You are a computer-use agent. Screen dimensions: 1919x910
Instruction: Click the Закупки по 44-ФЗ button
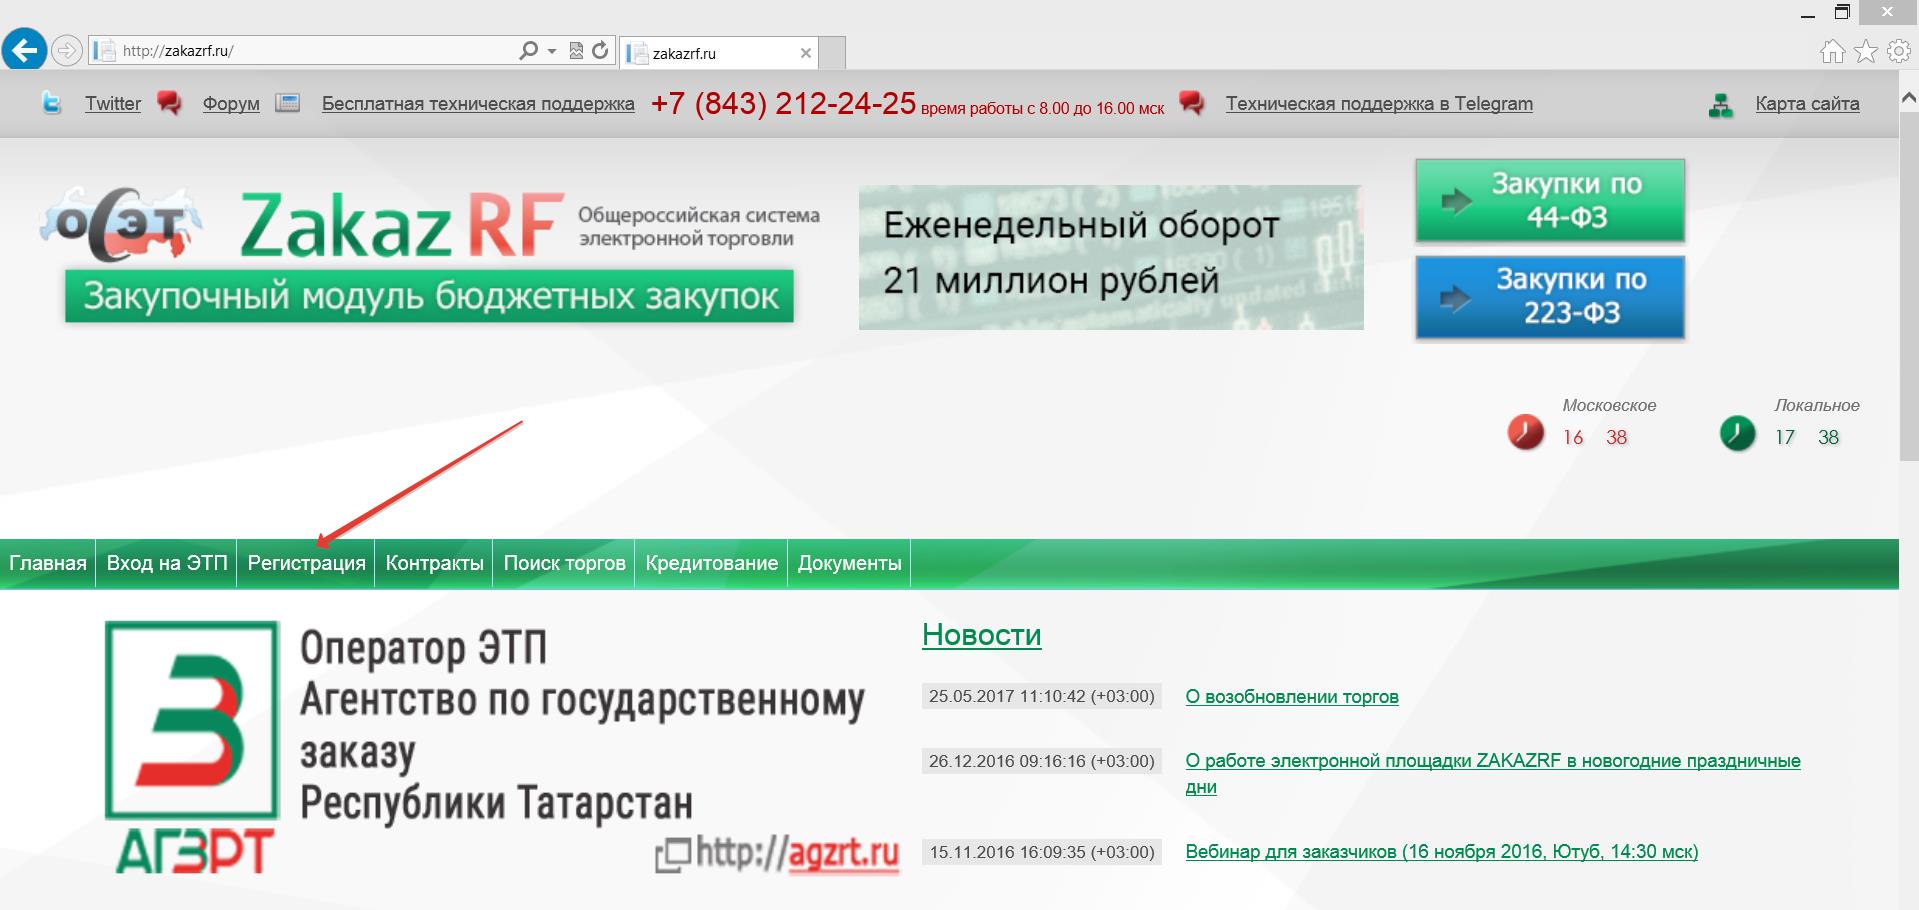pyautogui.click(x=1550, y=201)
